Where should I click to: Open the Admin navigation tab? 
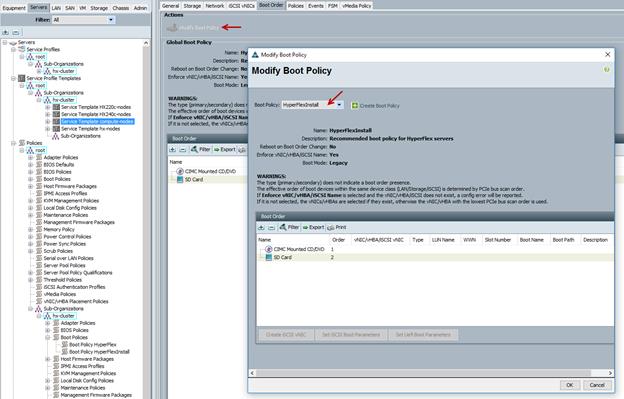coord(140,8)
